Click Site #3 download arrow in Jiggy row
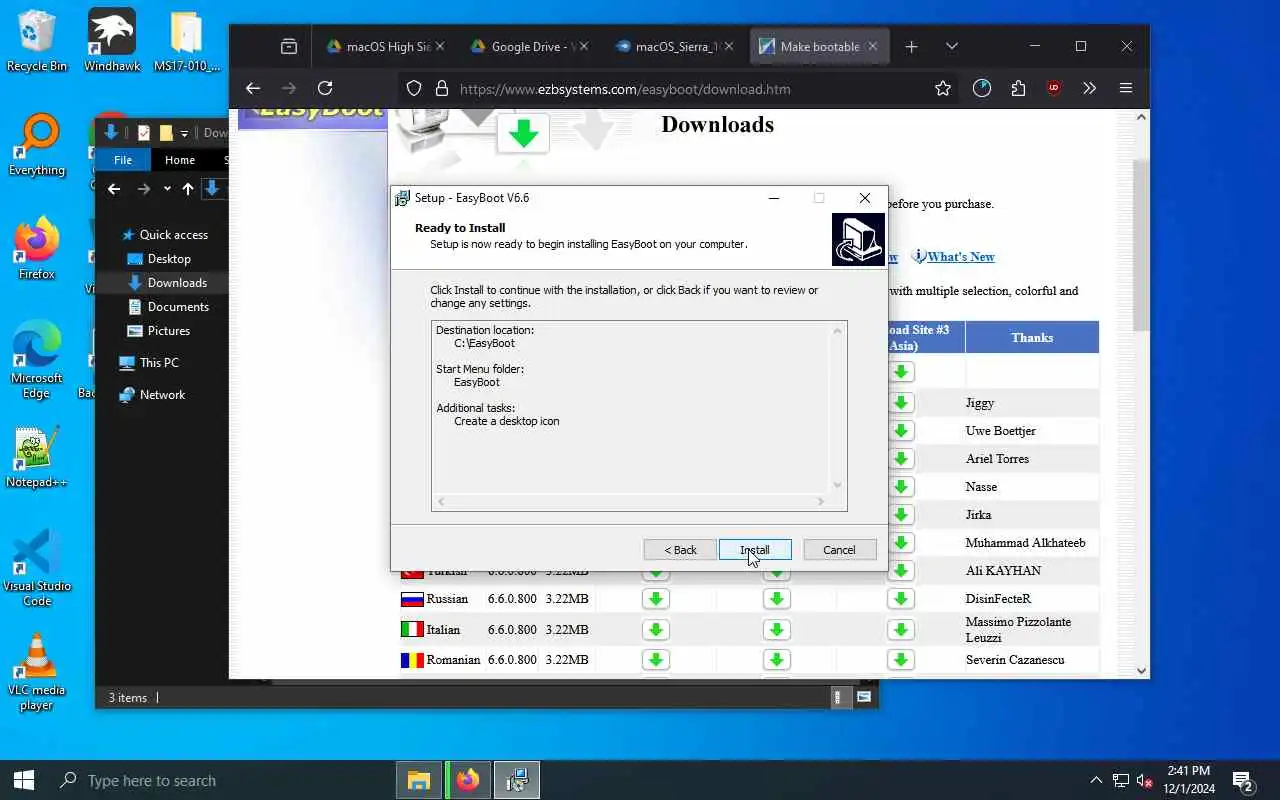This screenshot has height=800, width=1280. (901, 403)
